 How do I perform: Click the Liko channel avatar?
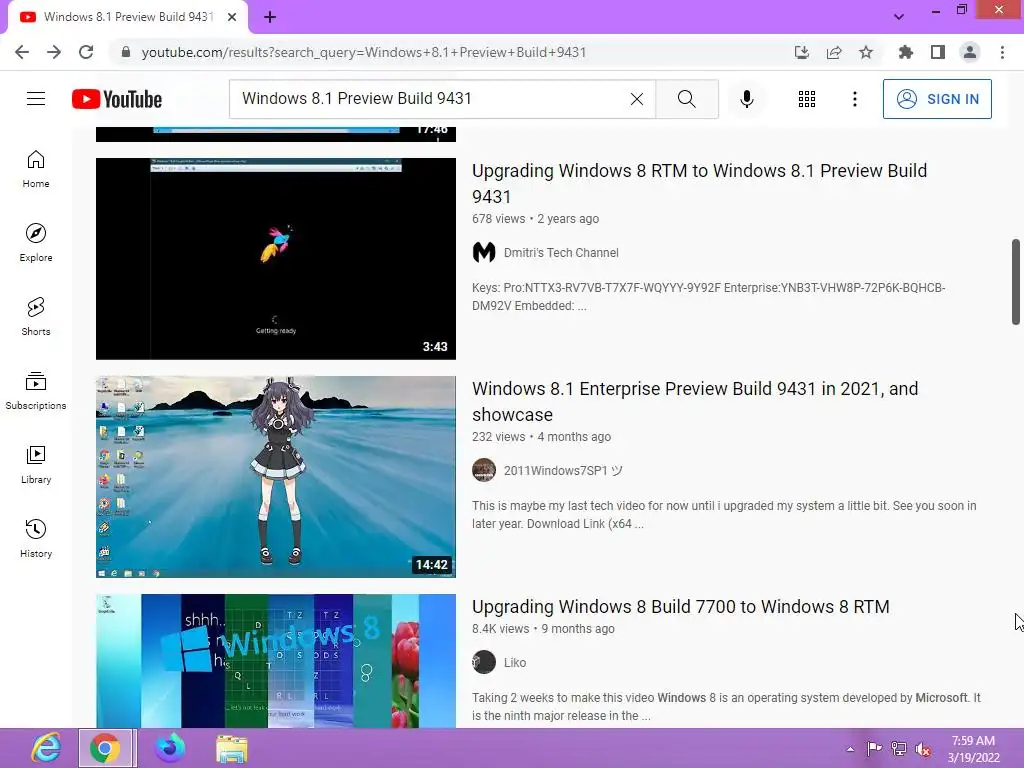point(484,662)
